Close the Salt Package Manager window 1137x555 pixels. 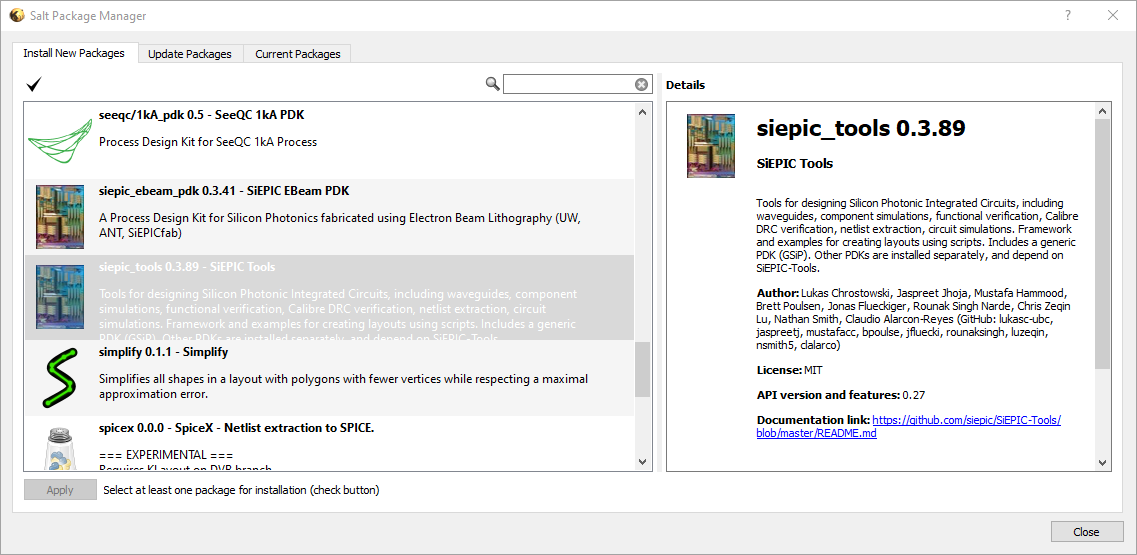coord(1112,15)
